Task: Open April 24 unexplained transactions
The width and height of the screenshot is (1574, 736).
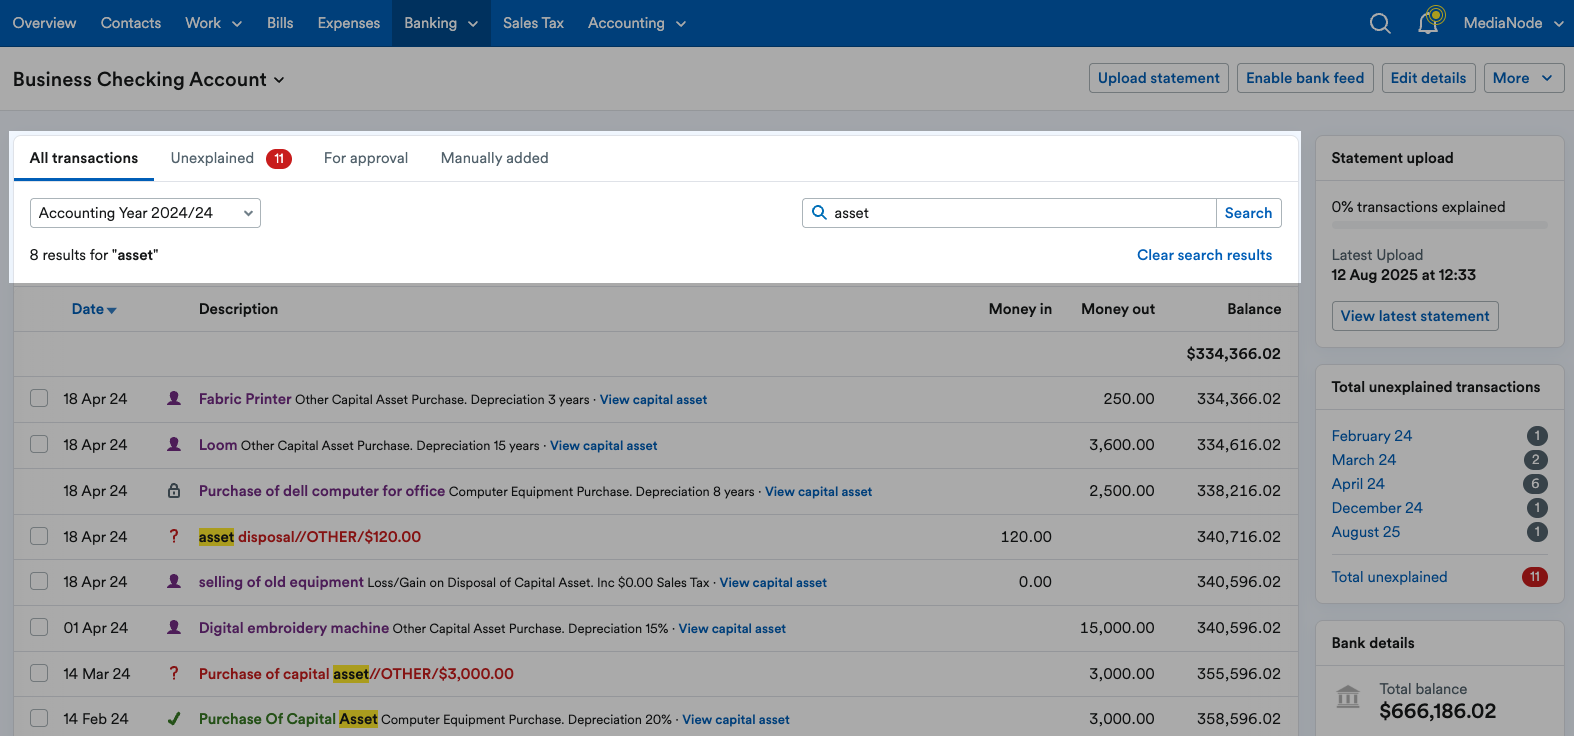Action: (1358, 484)
